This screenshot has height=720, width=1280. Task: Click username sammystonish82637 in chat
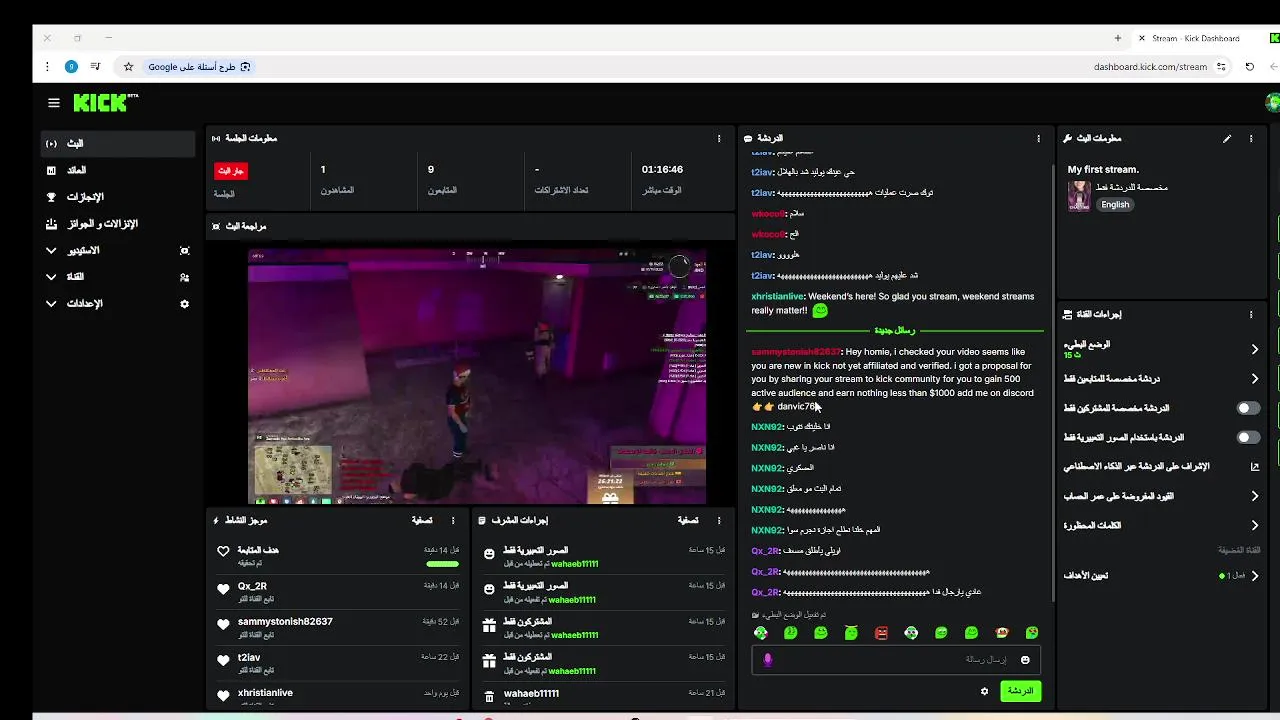[x=796, y=352]
